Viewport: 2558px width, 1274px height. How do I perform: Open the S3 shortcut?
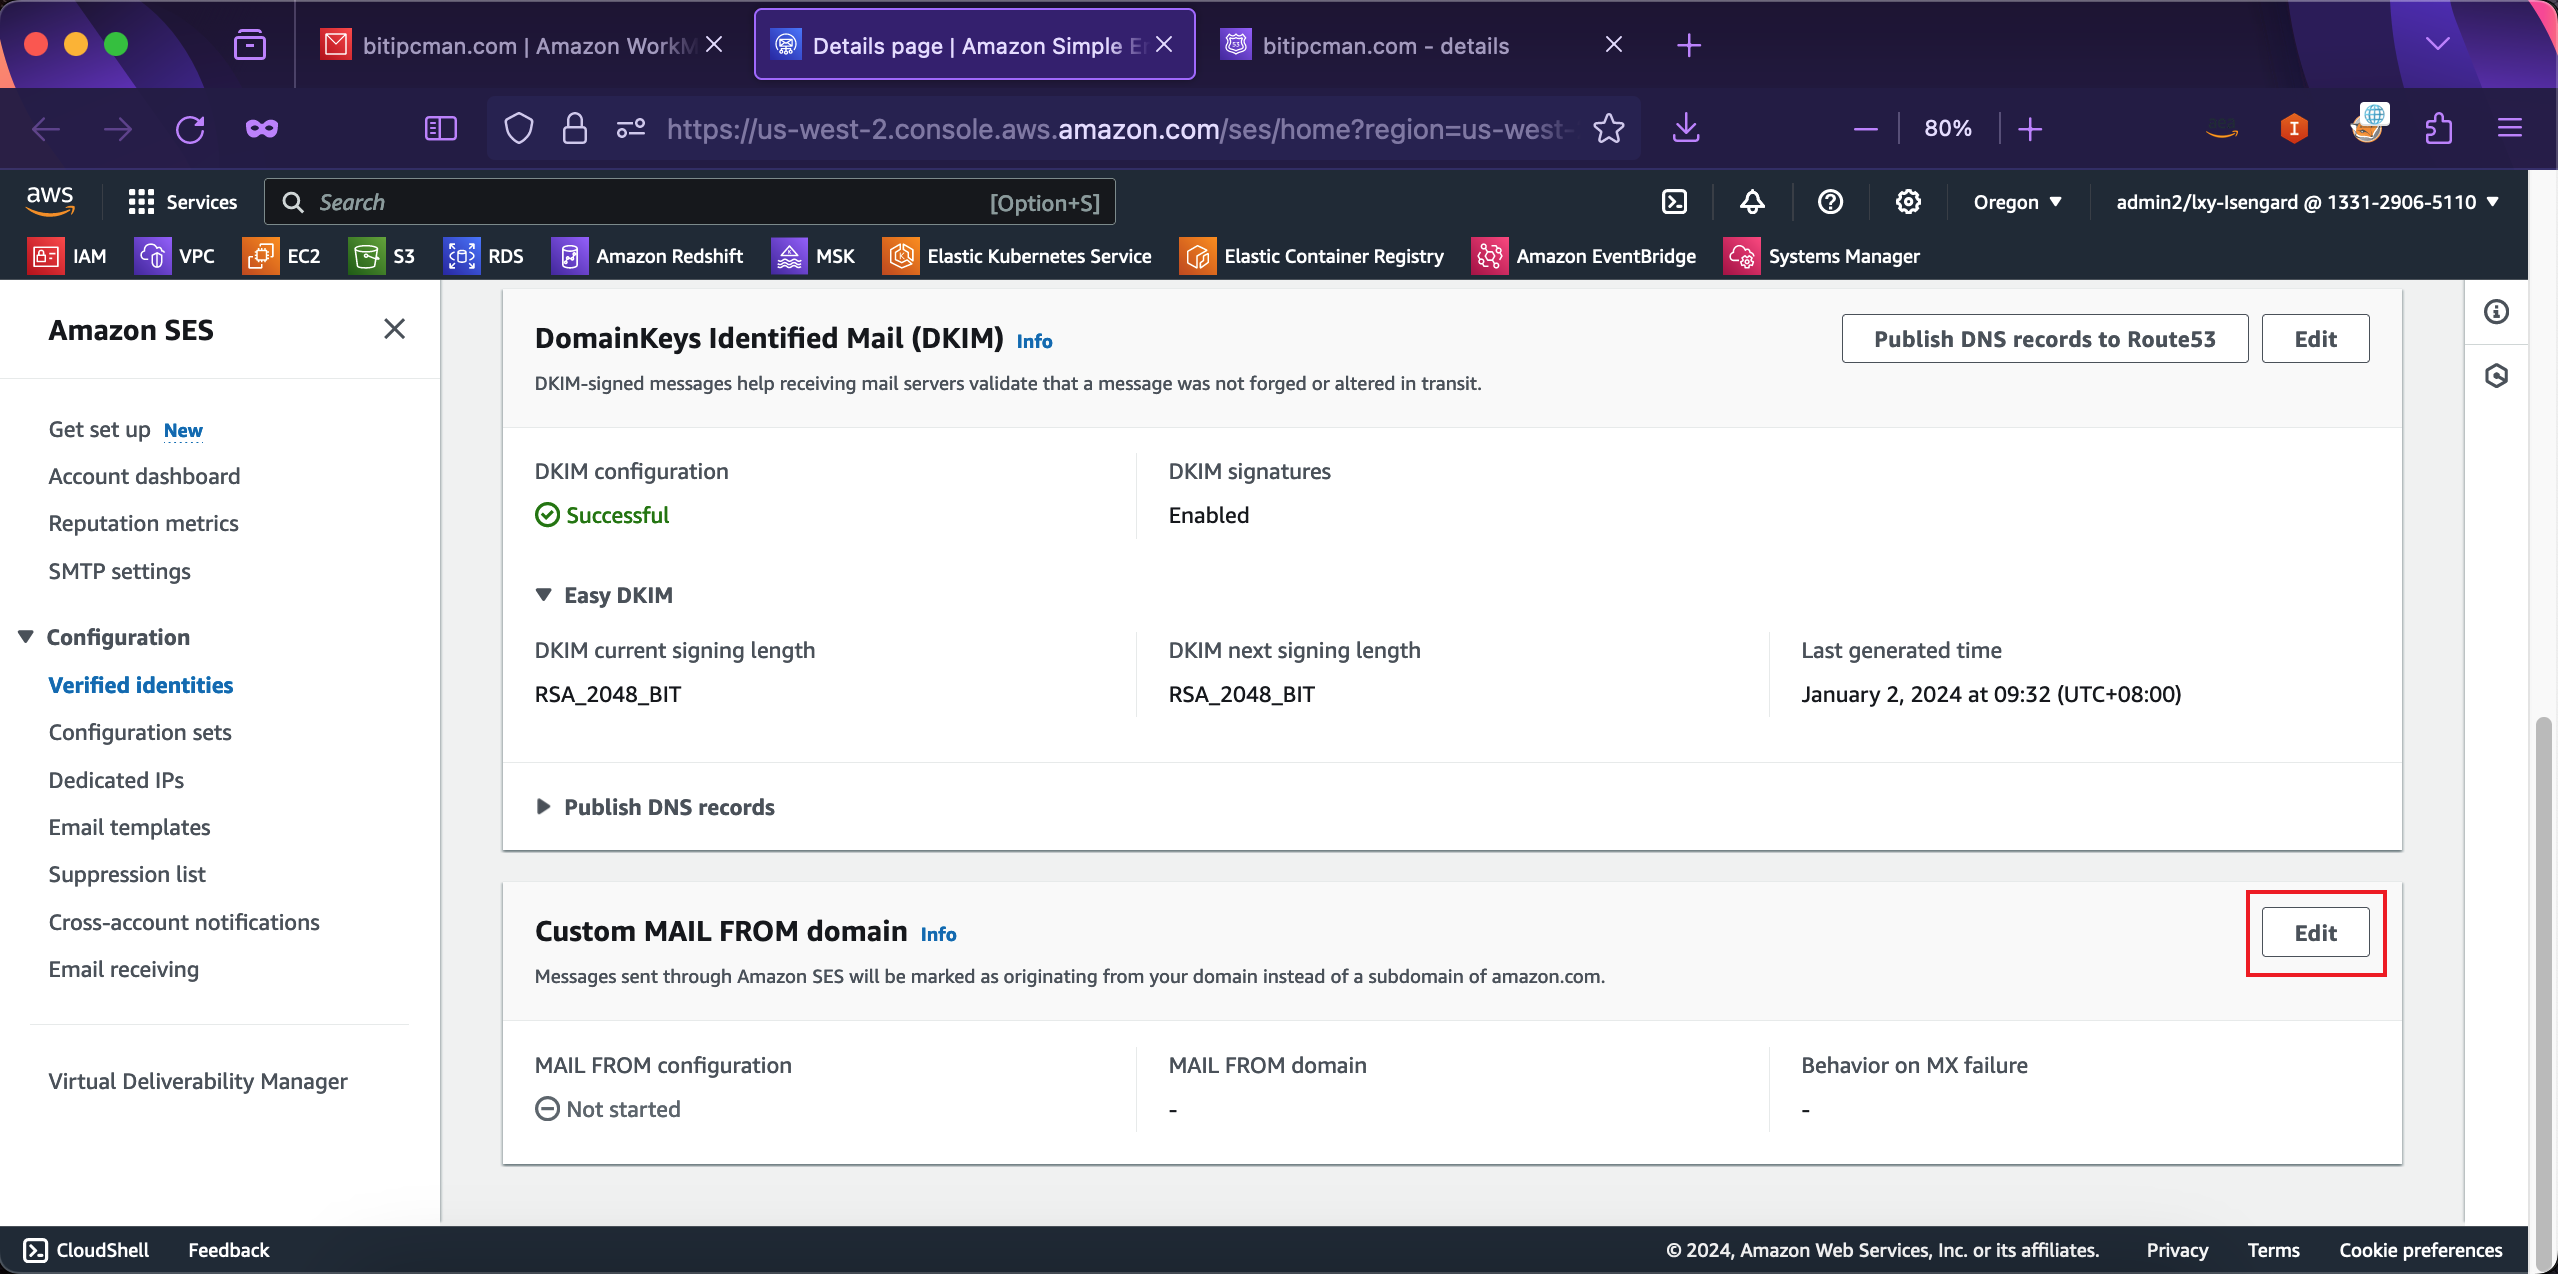pyautogui.click(x=382, y=256)
